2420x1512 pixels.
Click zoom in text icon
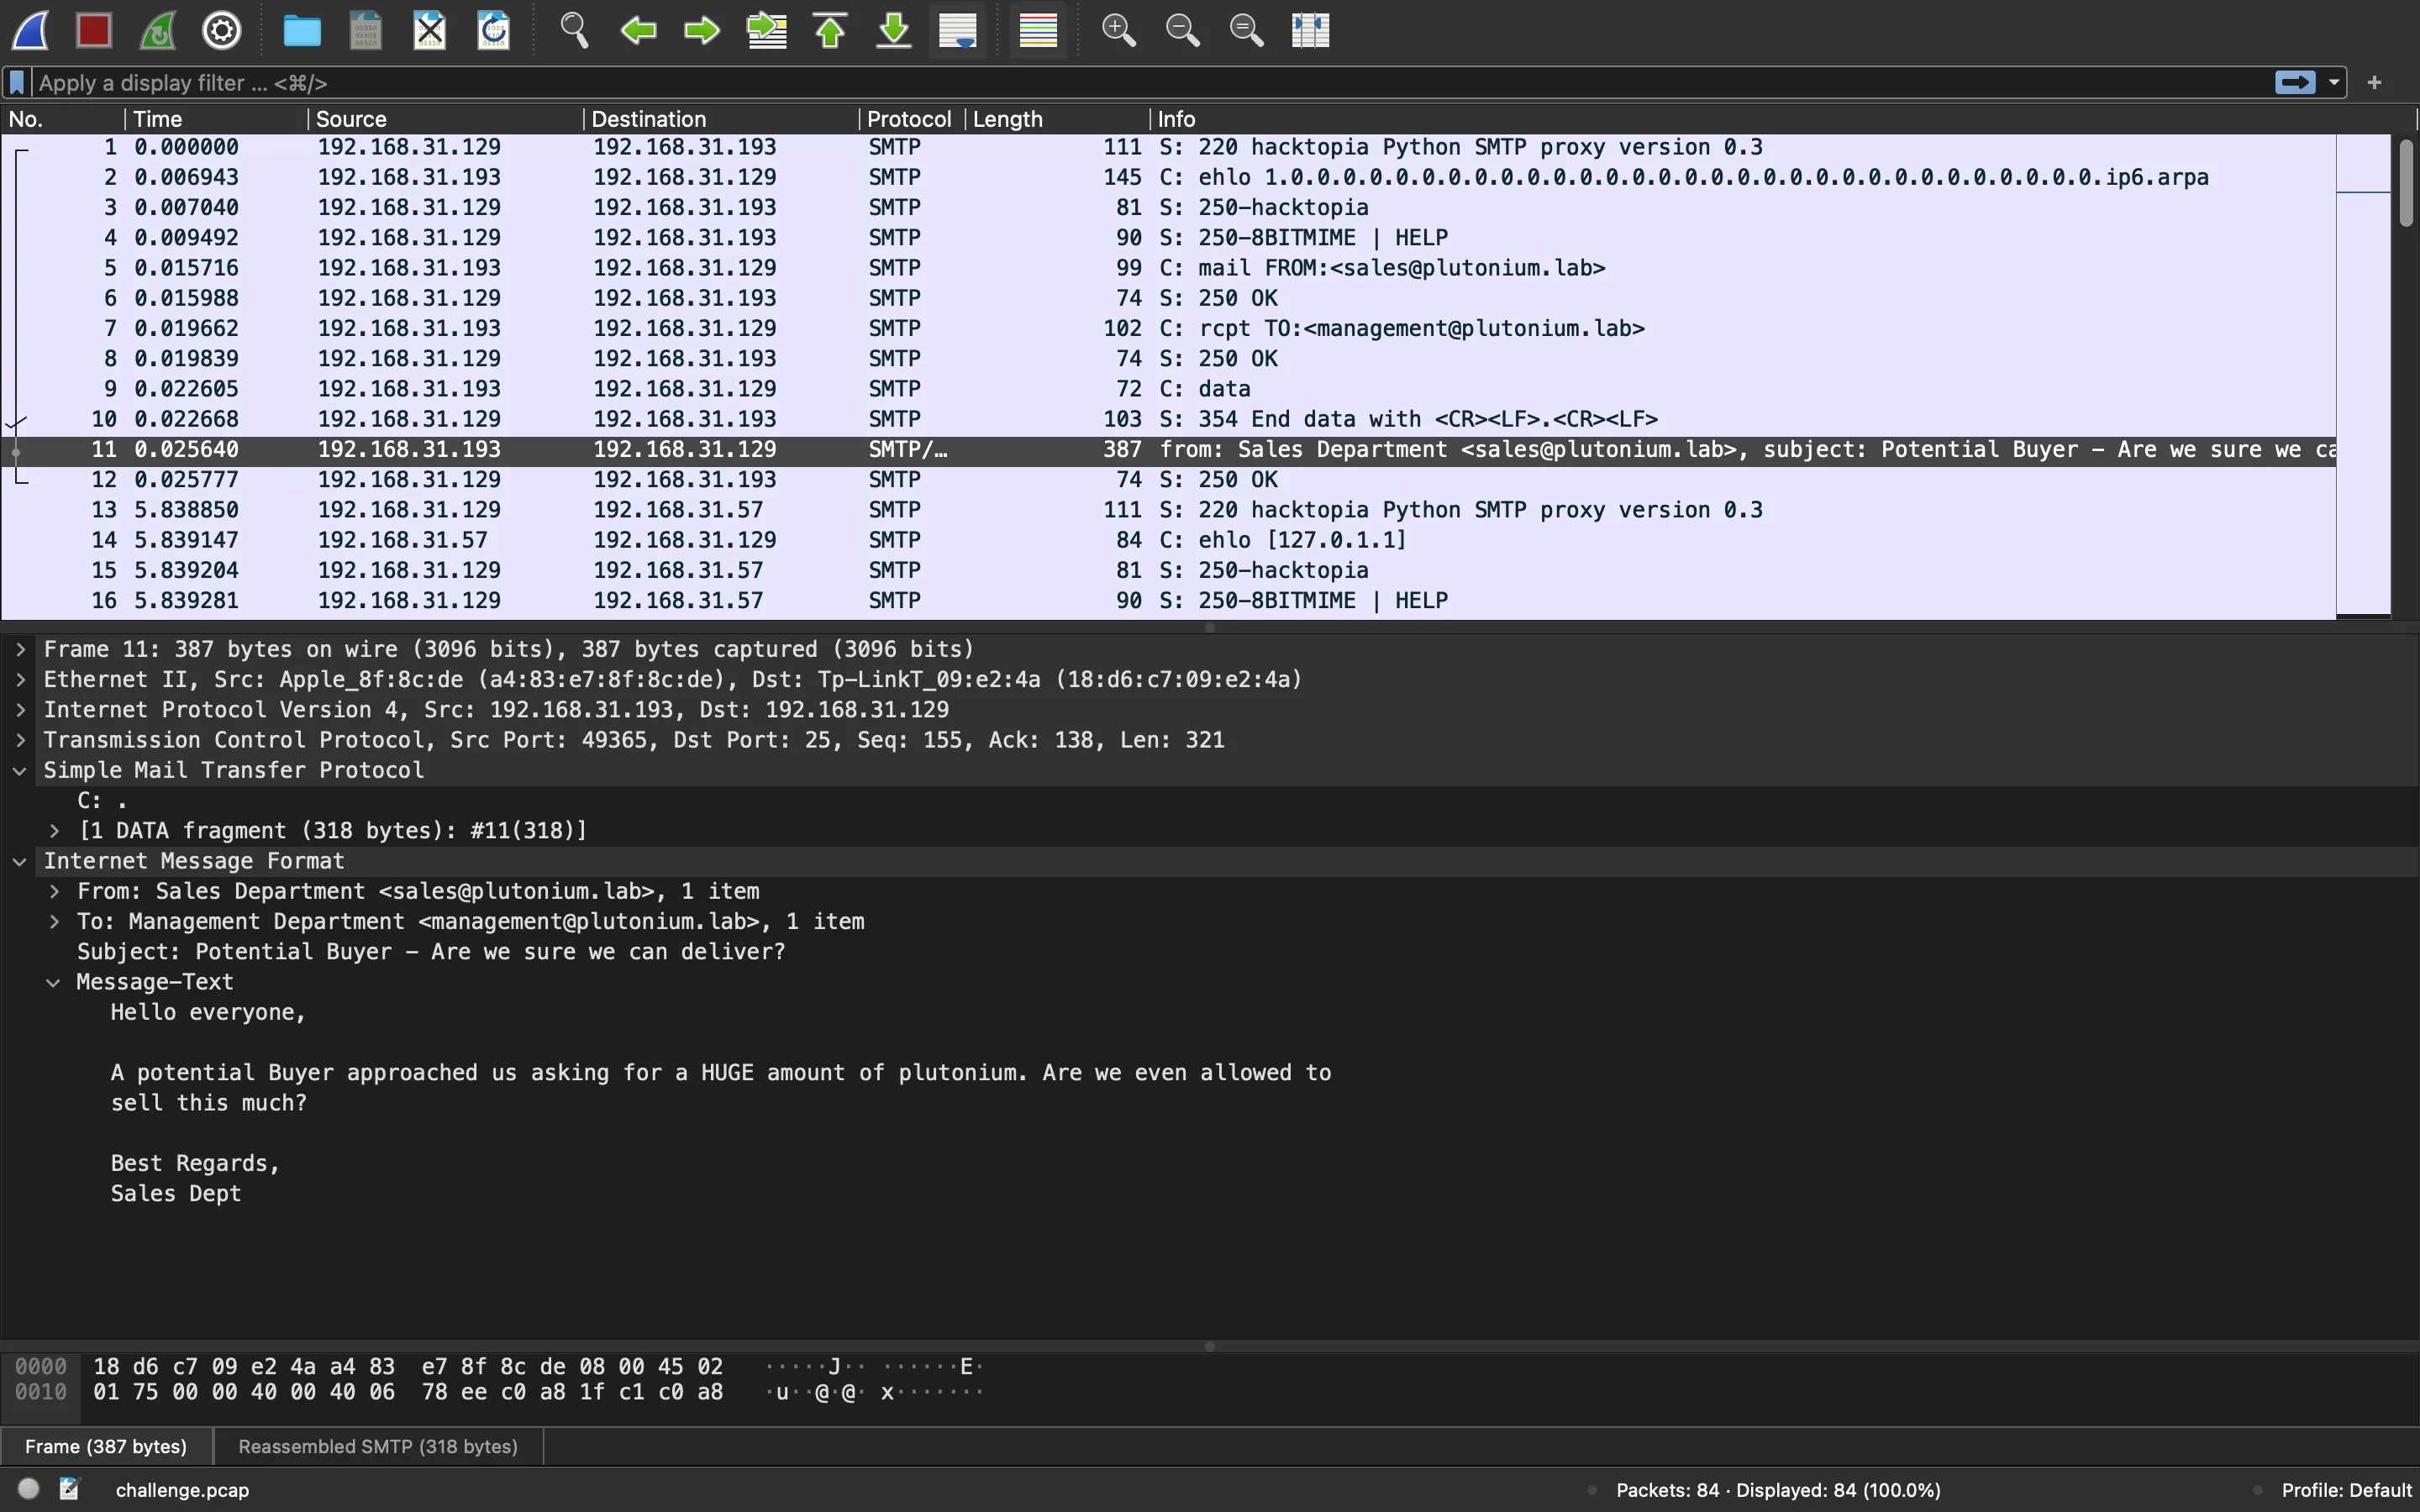click(1118, 30)
